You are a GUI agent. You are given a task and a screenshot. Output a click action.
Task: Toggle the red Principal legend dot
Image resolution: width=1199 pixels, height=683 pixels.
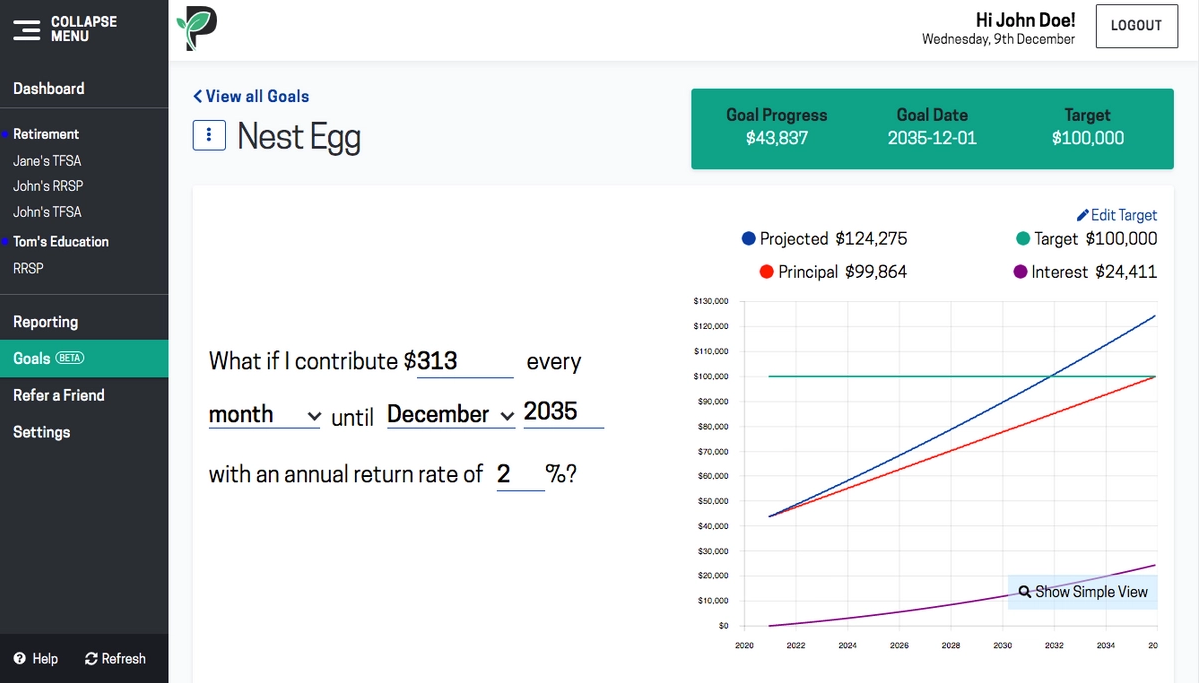coord(766,272)
